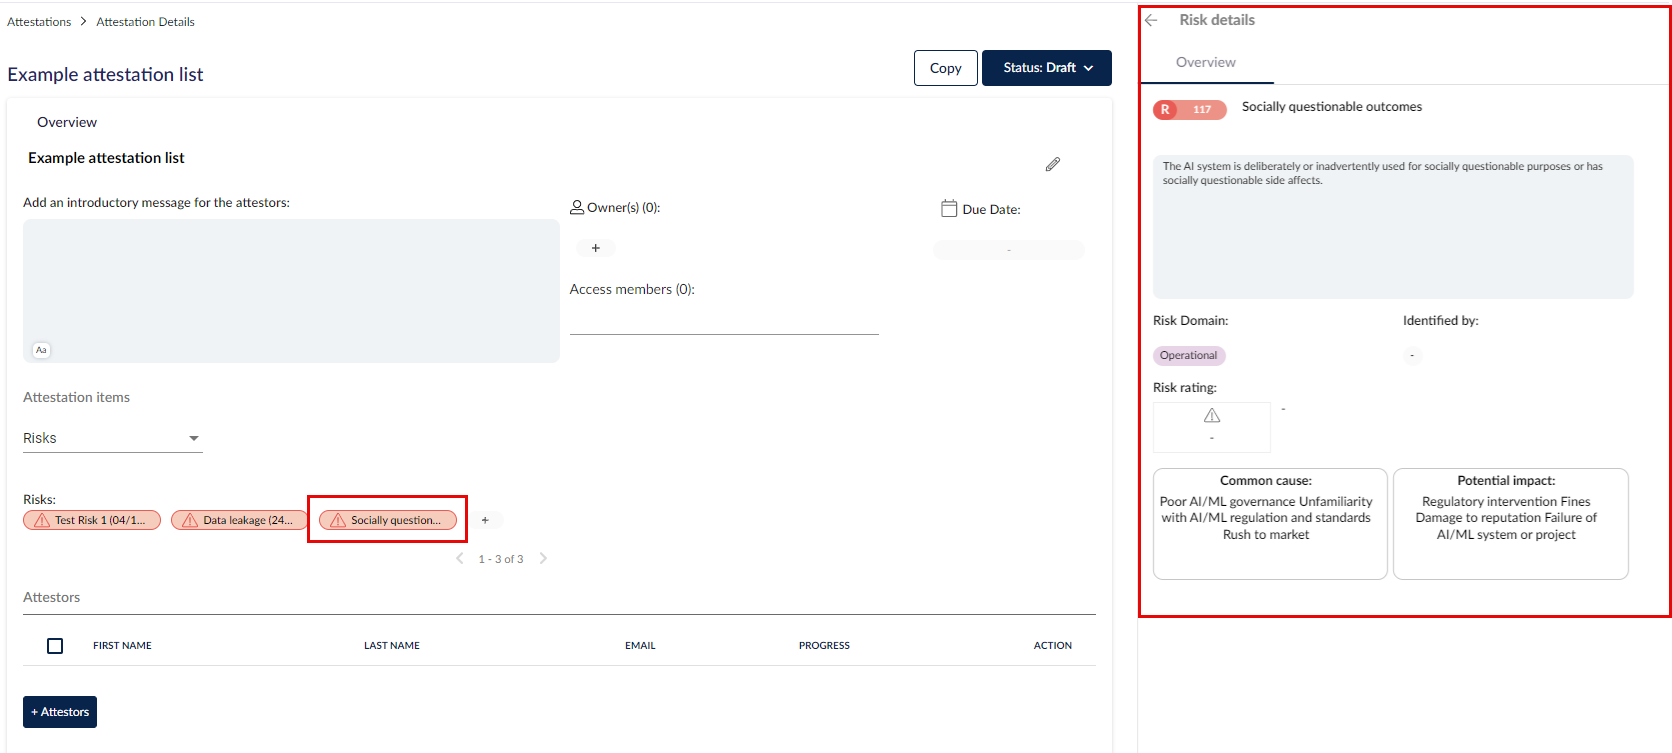Switch to the Overview tab in Risk details
The image size is (1672, 753).
(x=1206, y=62)
